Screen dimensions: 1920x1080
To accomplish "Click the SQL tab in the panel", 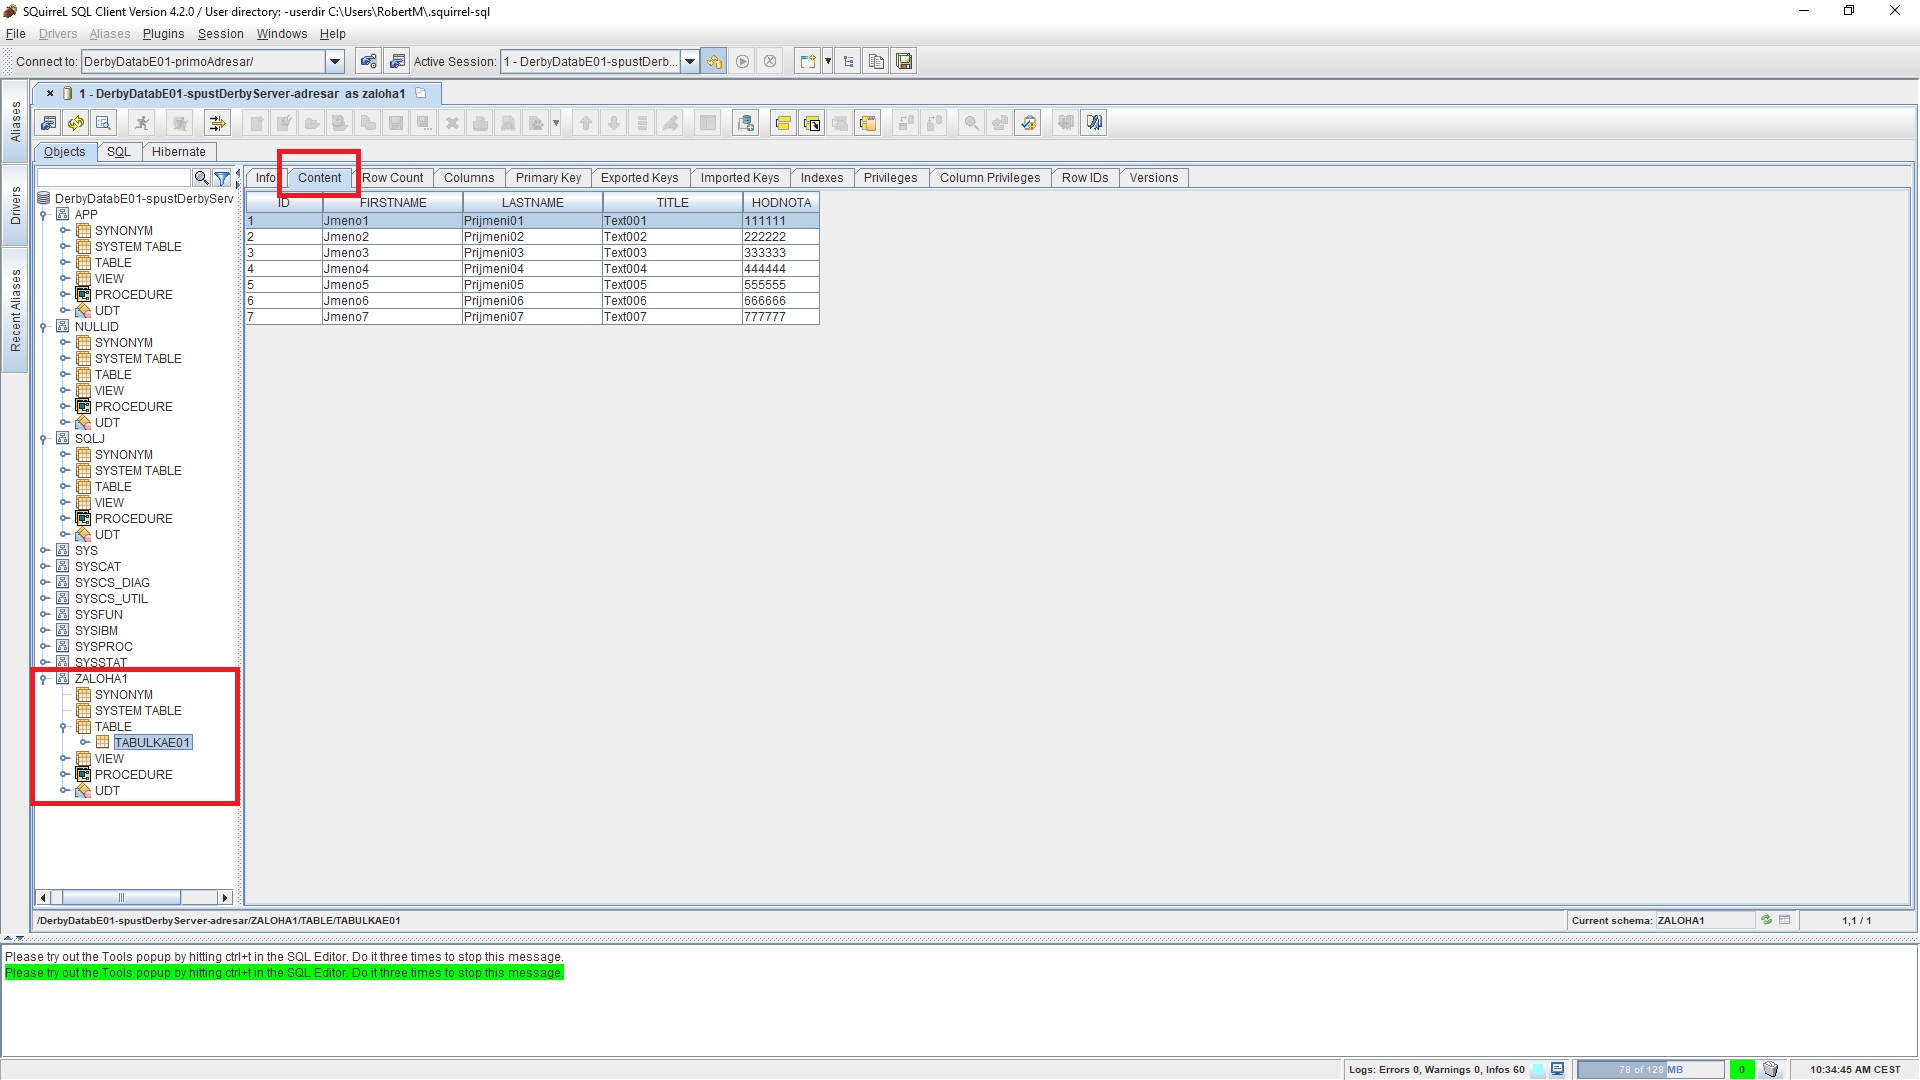I will [x=119, y=150].
